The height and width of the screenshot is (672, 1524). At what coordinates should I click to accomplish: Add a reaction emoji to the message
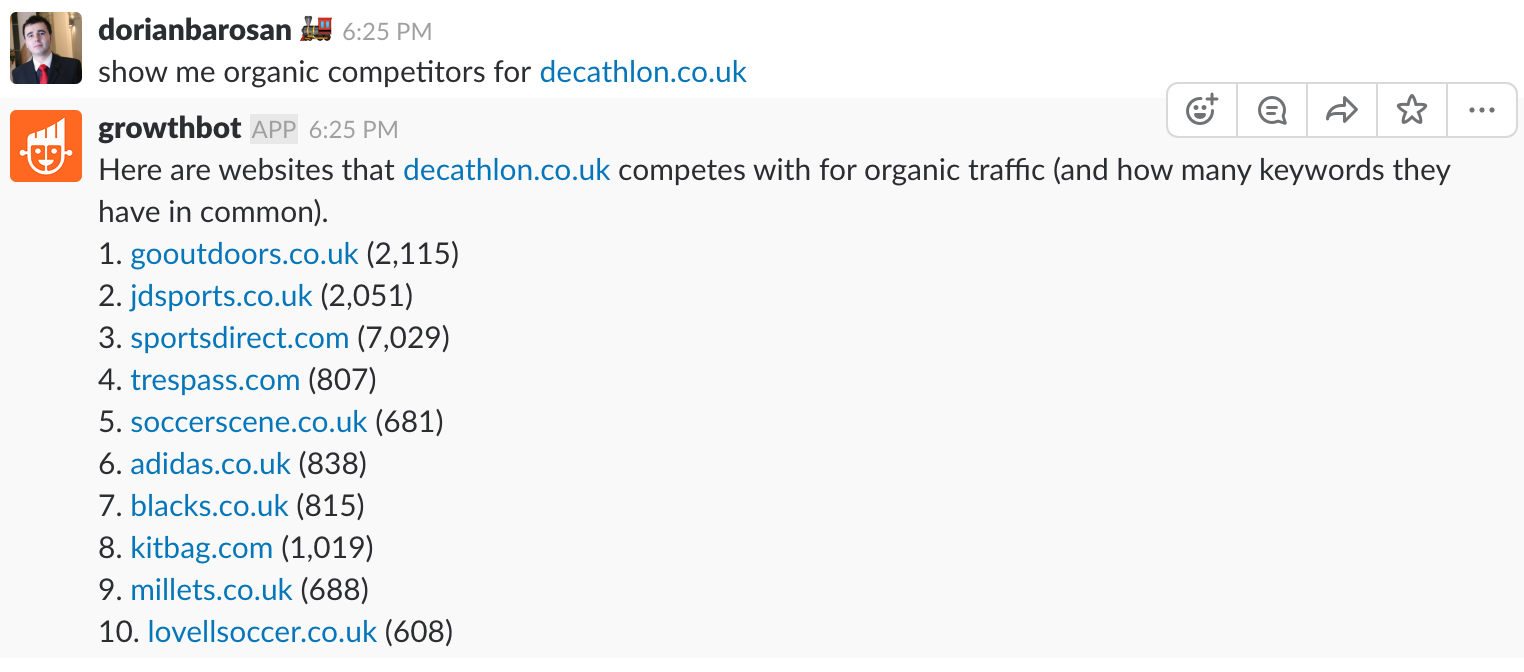1202,110
